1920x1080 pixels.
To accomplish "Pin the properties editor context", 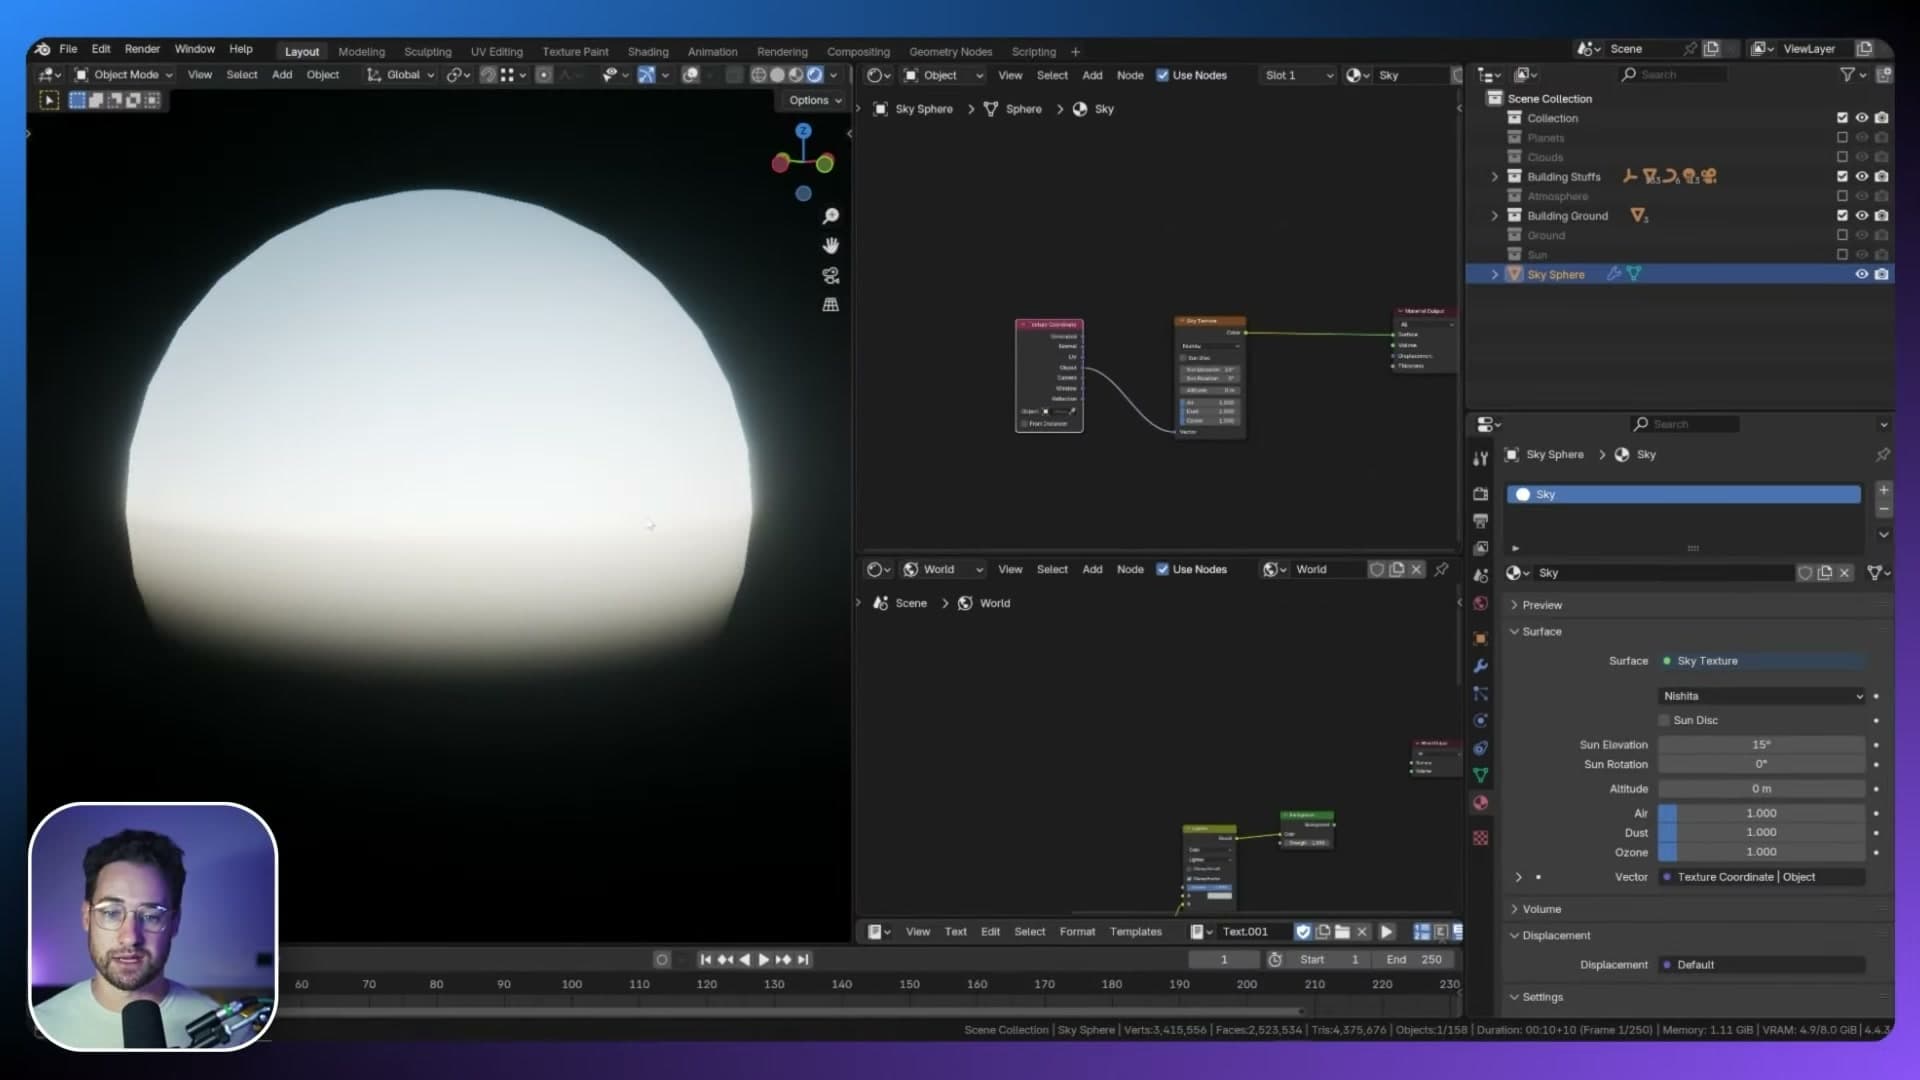I will tap(1883, 455).
